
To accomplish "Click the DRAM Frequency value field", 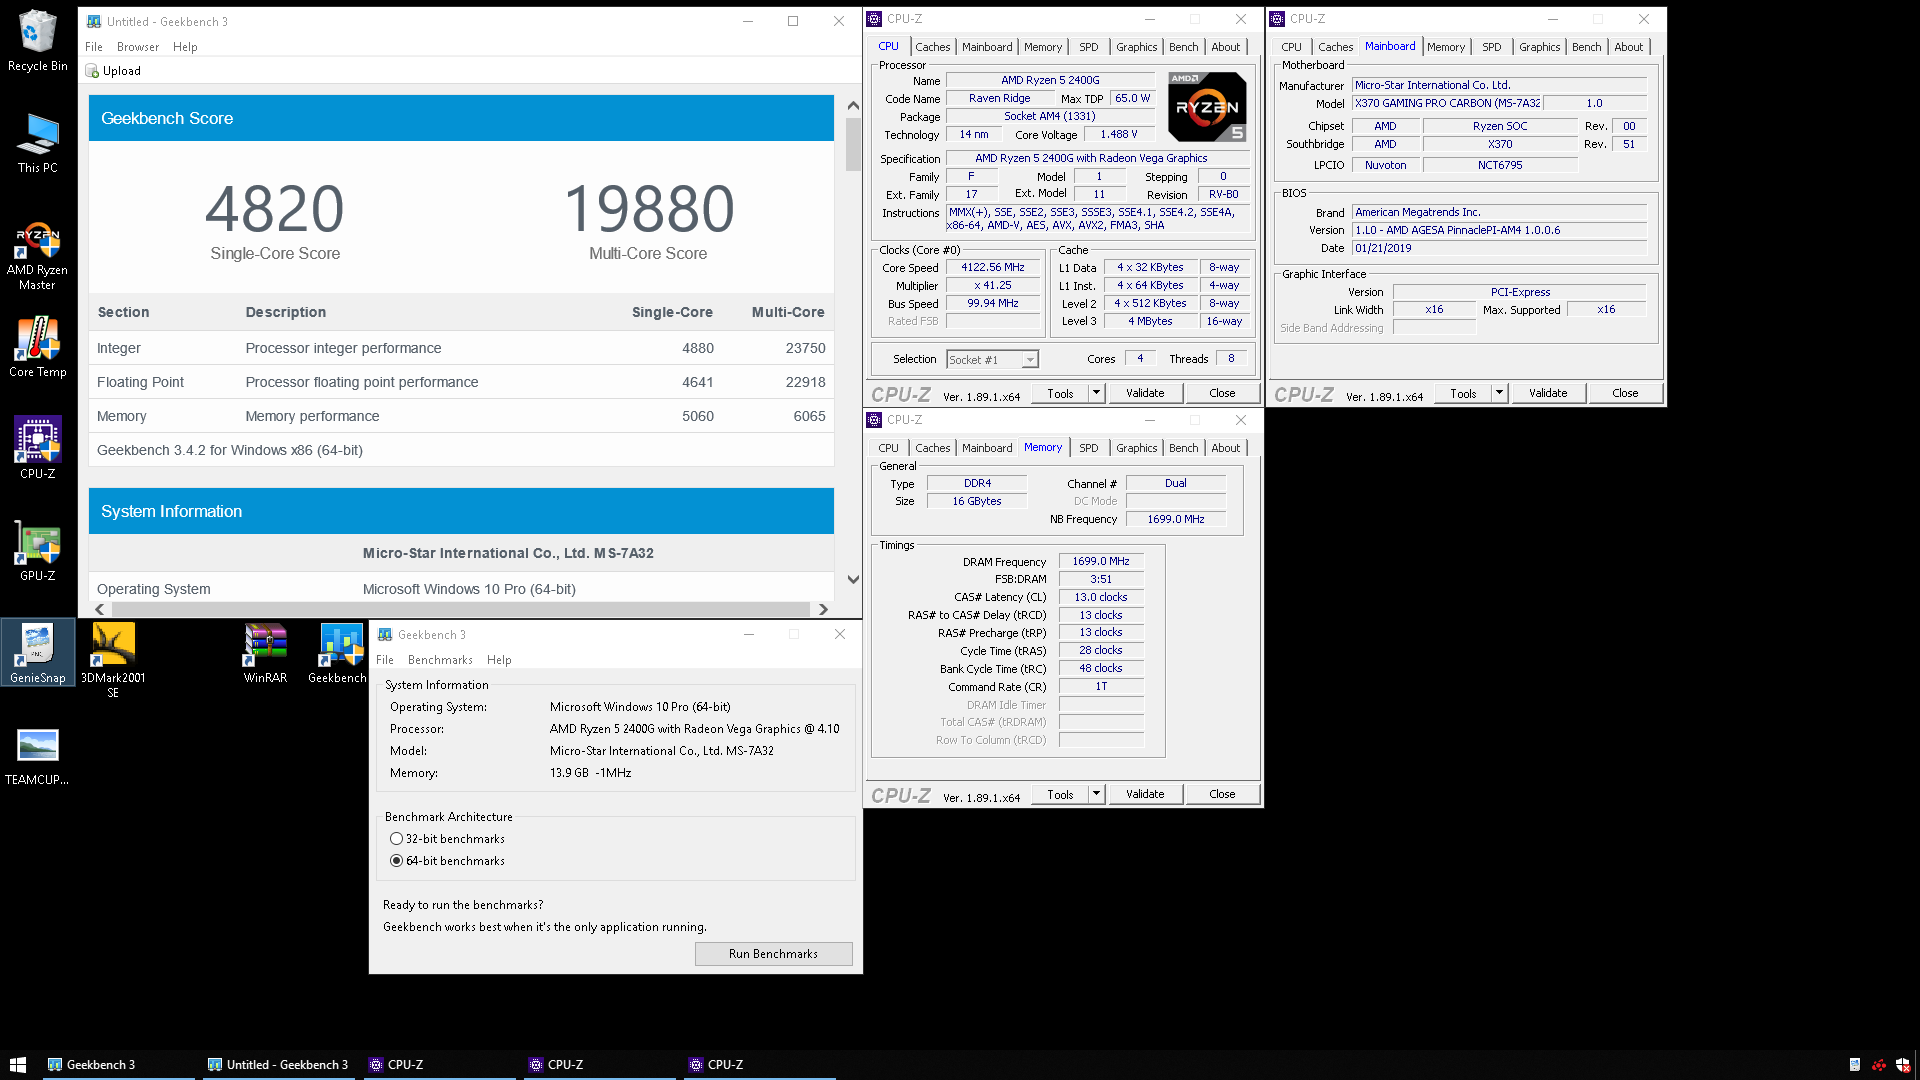I will pos(1100,562).
